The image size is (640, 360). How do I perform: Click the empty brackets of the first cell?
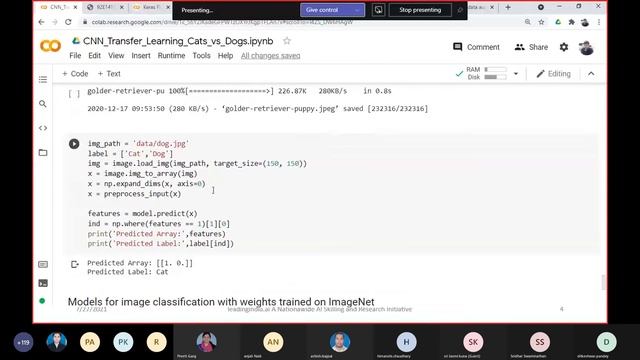(74, 94)
